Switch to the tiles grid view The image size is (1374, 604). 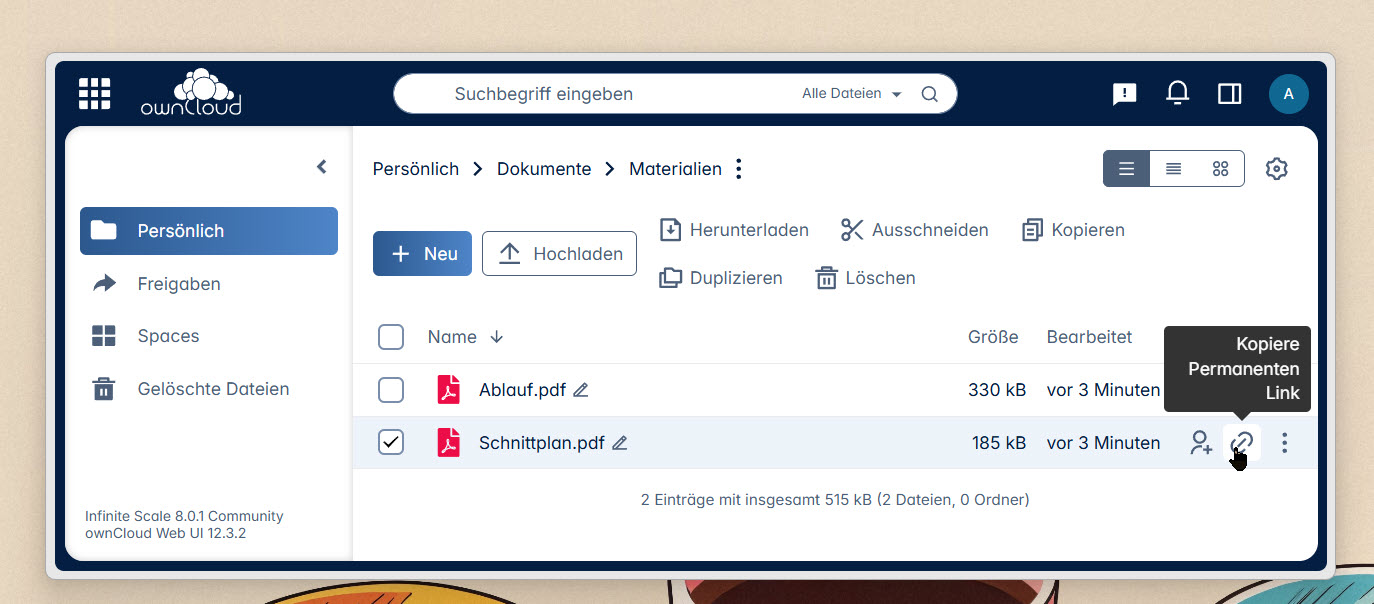[x=1220, y=169]
